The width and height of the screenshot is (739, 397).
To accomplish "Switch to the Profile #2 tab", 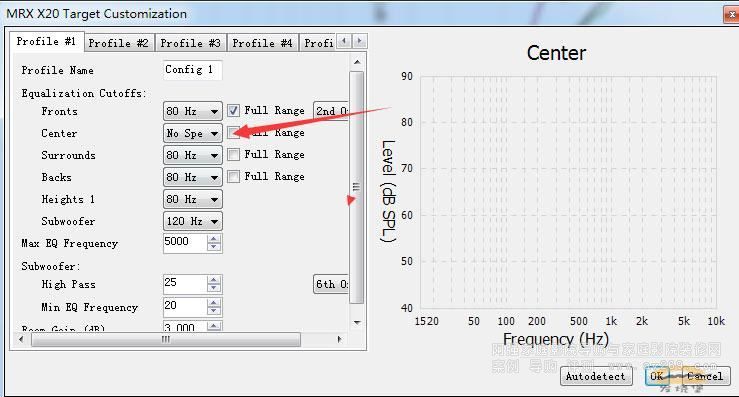I will (x=119, y=43).
